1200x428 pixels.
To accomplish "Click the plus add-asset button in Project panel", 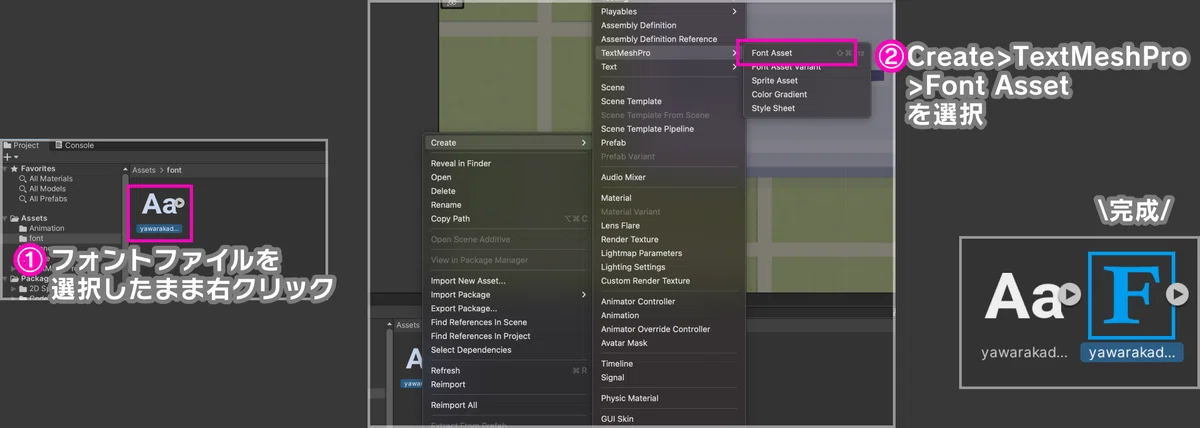I will coord(7,157).
